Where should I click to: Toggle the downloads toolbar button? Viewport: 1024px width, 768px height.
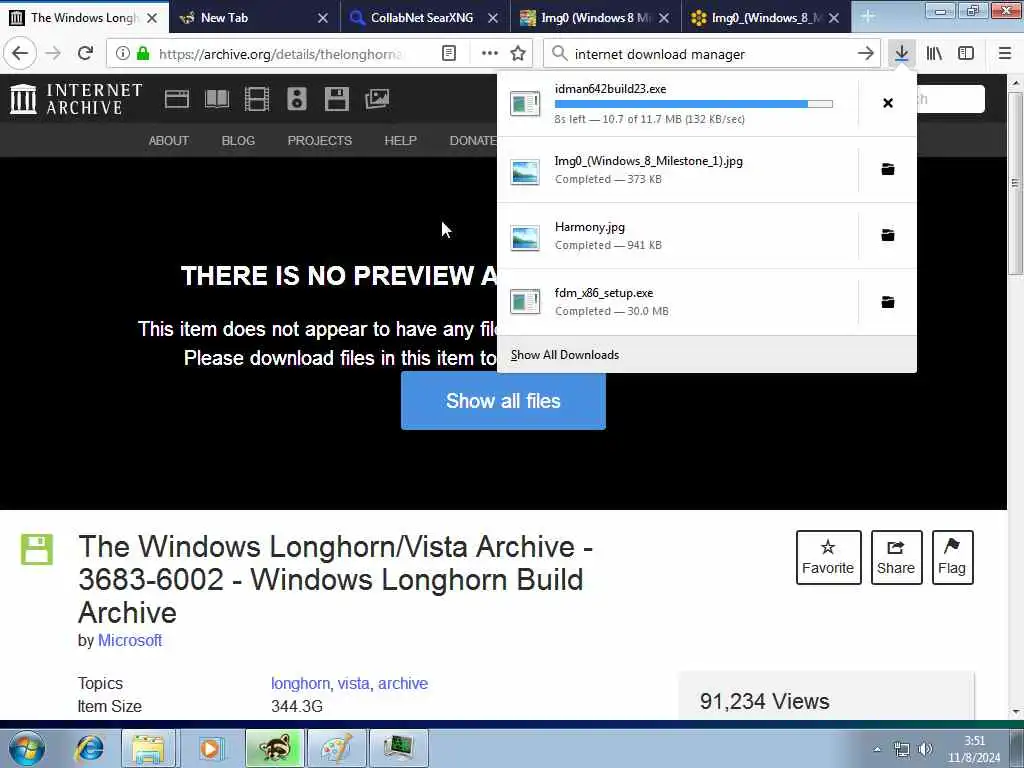pos(902,54)
